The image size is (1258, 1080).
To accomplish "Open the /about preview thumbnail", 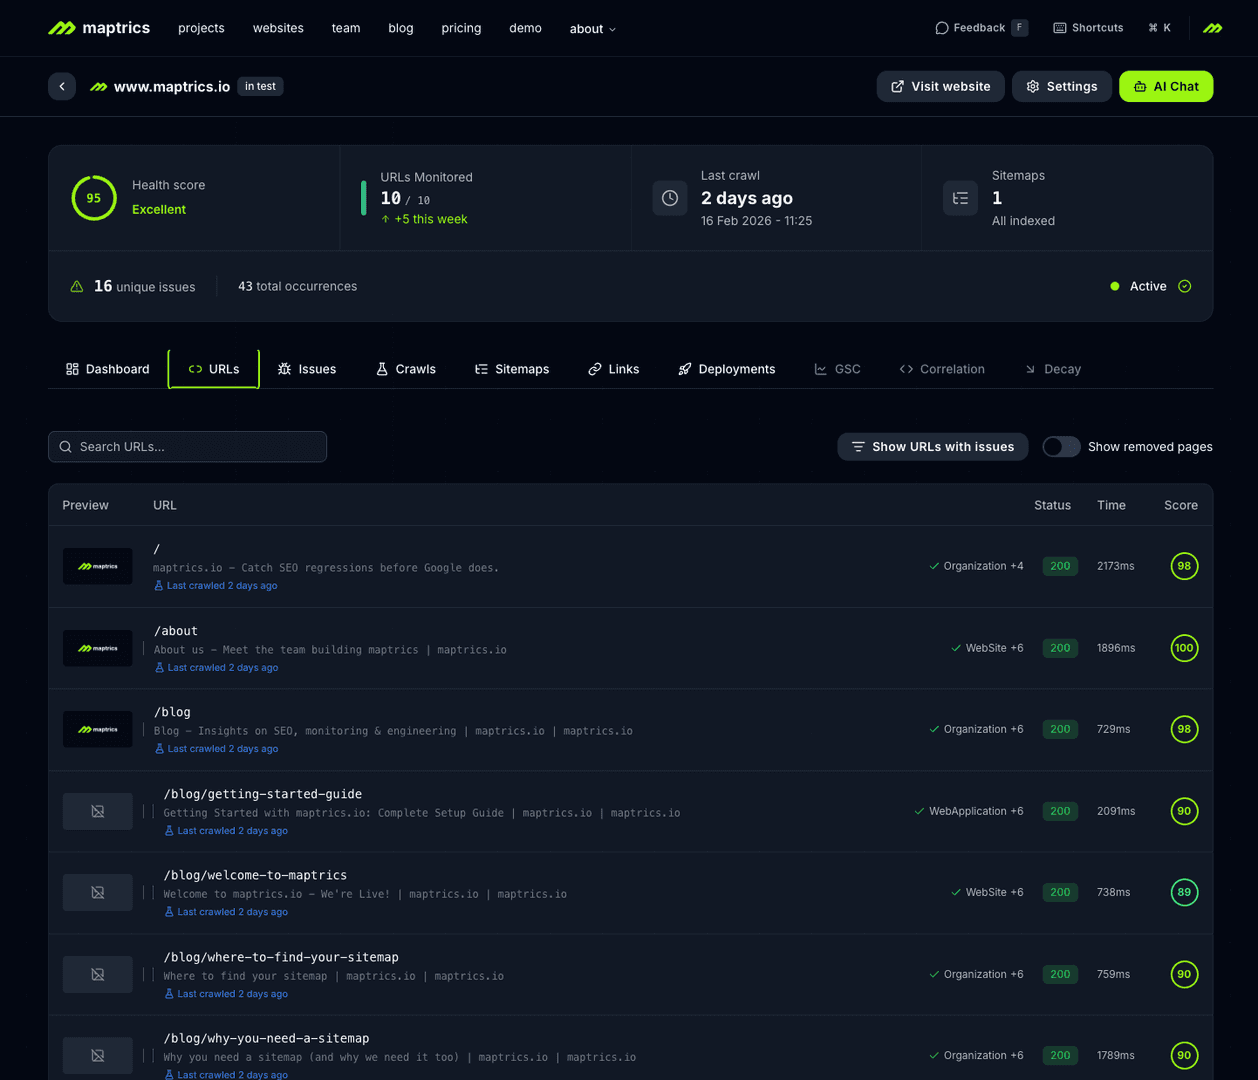I will point(98,648).
